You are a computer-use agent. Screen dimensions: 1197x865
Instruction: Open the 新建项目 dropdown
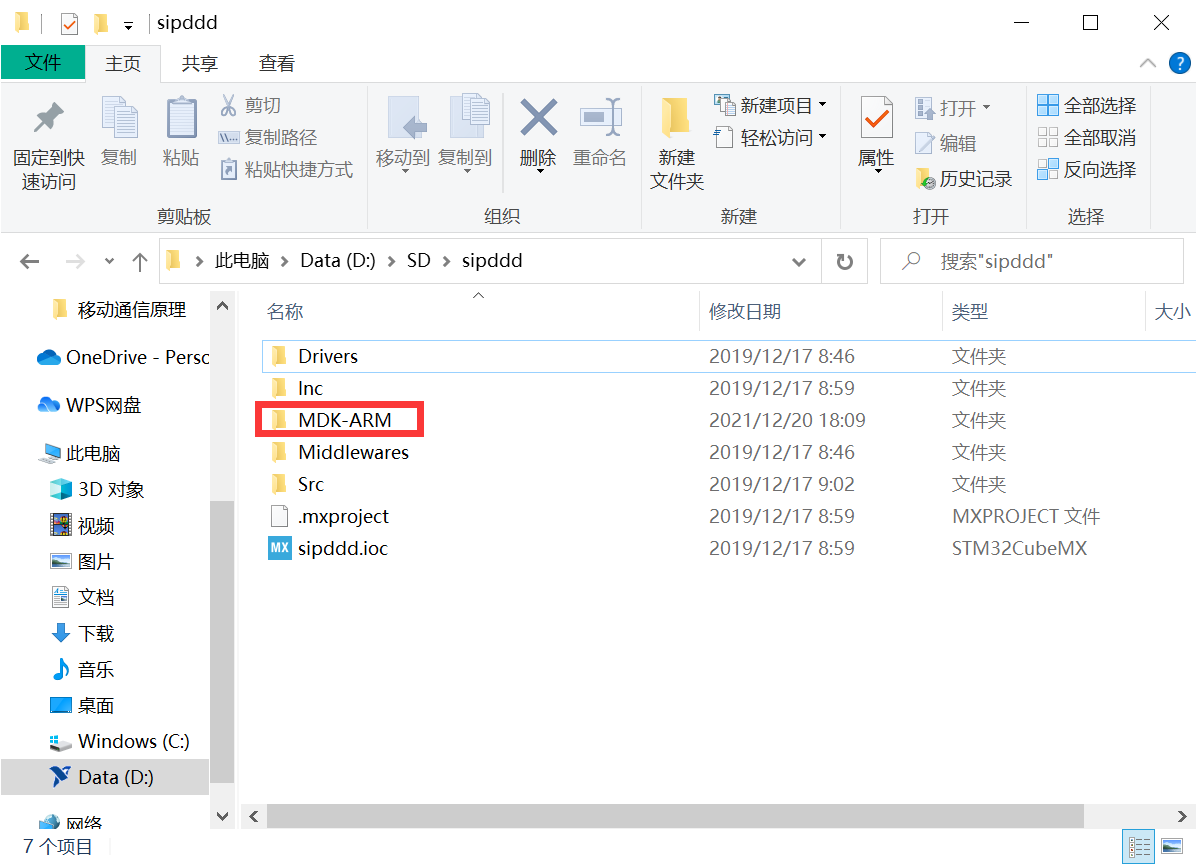coord(820,104)
